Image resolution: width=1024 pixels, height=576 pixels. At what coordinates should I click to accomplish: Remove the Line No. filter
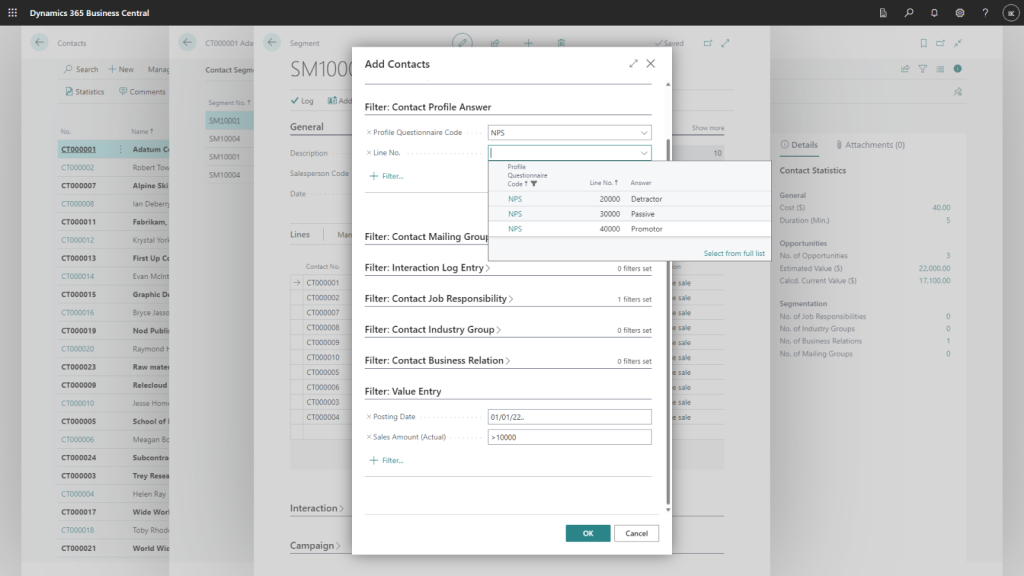coord(368,153)
